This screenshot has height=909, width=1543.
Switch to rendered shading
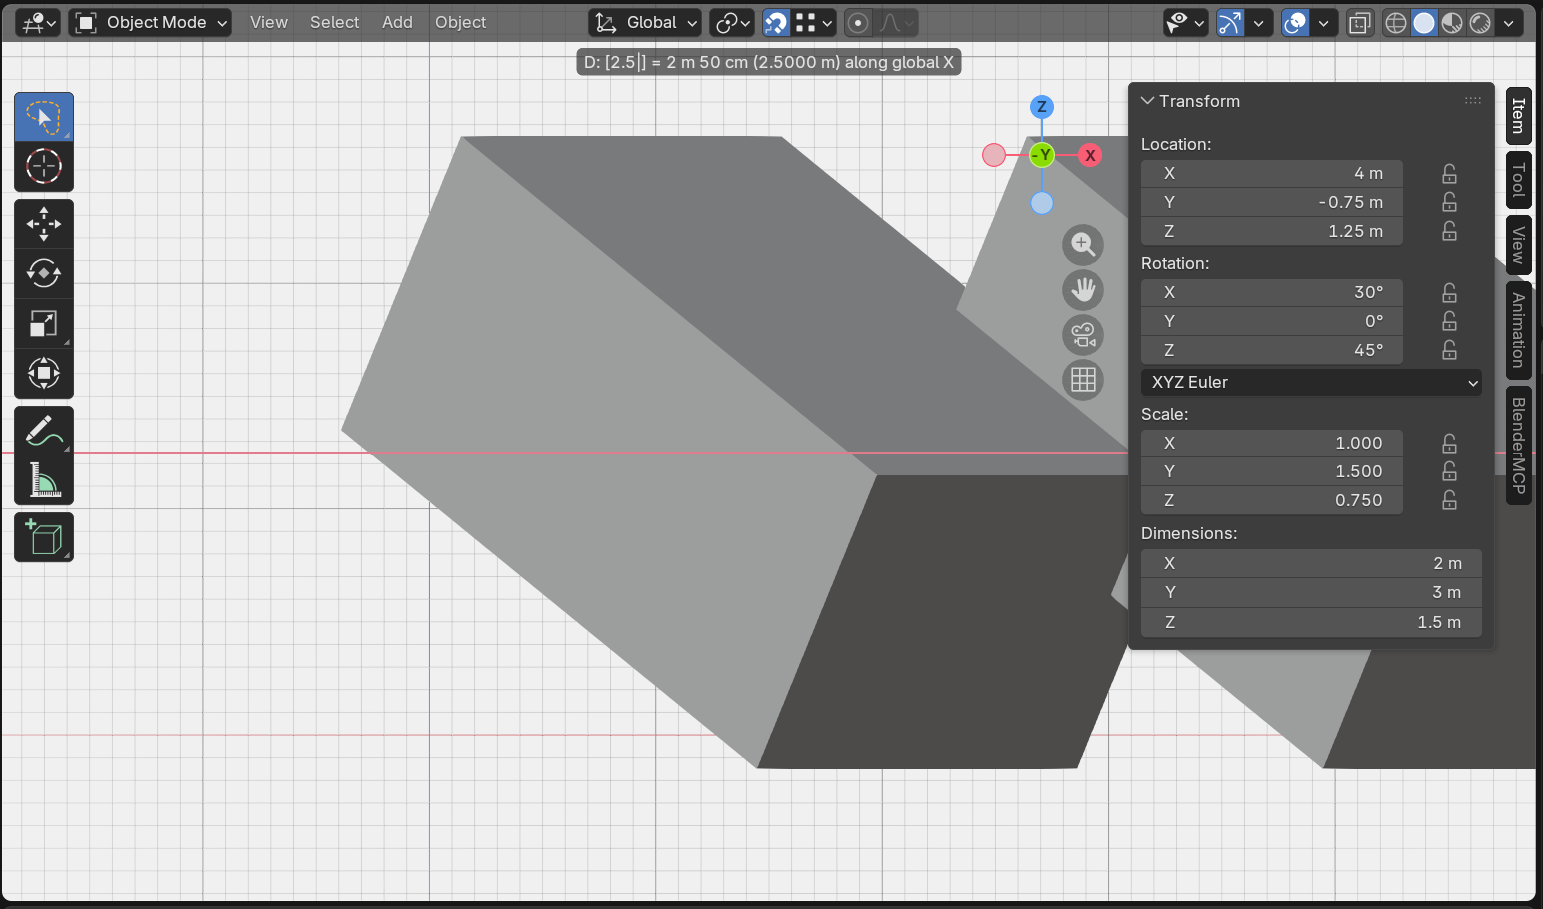1480,22
